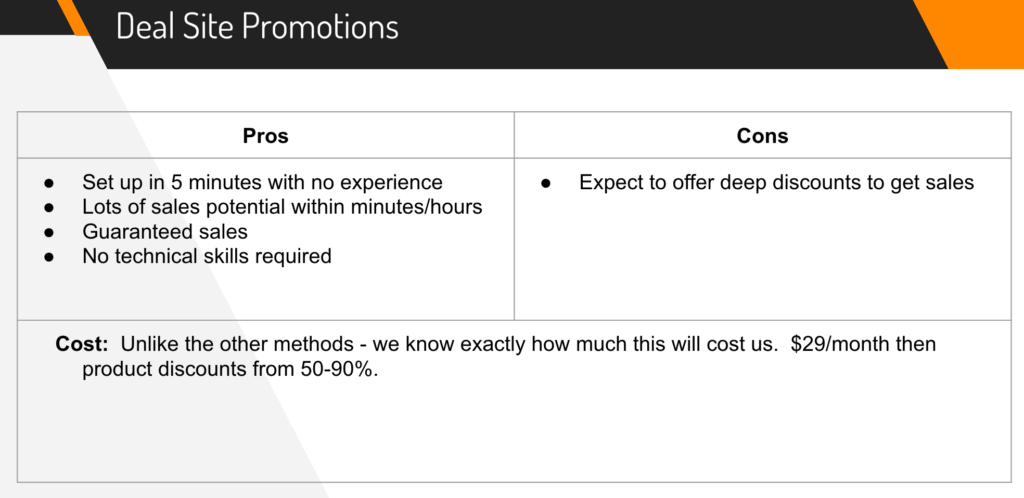Viewport: 1024px width, 498px height.
Task: Click 'Expect to offer deep discounts' text
Action: click(x=776, y=182)
